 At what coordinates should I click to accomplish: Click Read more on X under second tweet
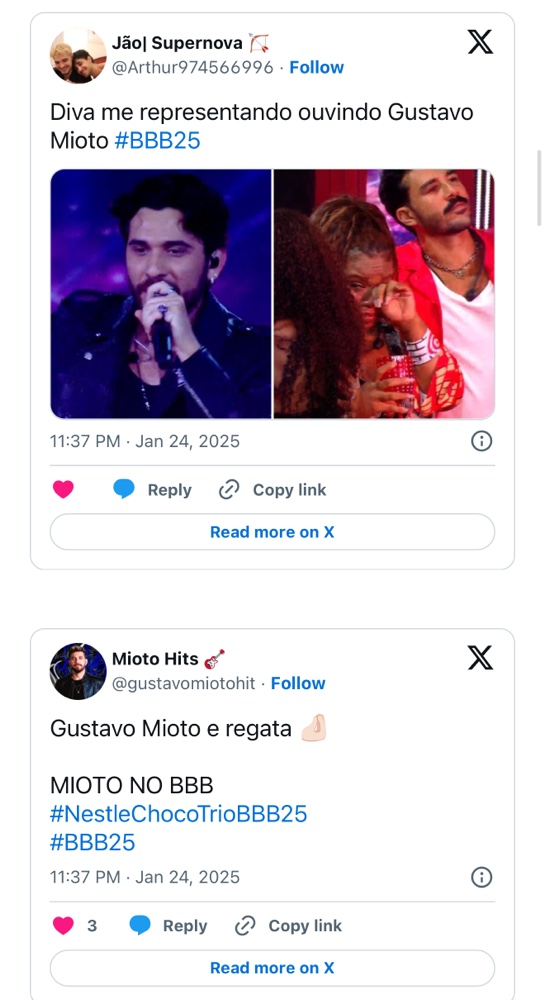click(x=272, y=967)
